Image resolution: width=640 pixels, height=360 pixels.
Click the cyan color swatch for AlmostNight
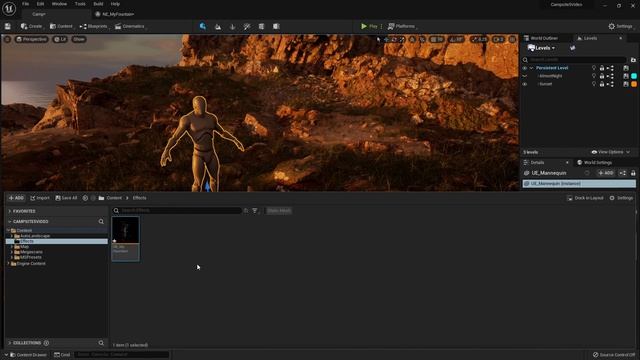[x=634, y=76]
